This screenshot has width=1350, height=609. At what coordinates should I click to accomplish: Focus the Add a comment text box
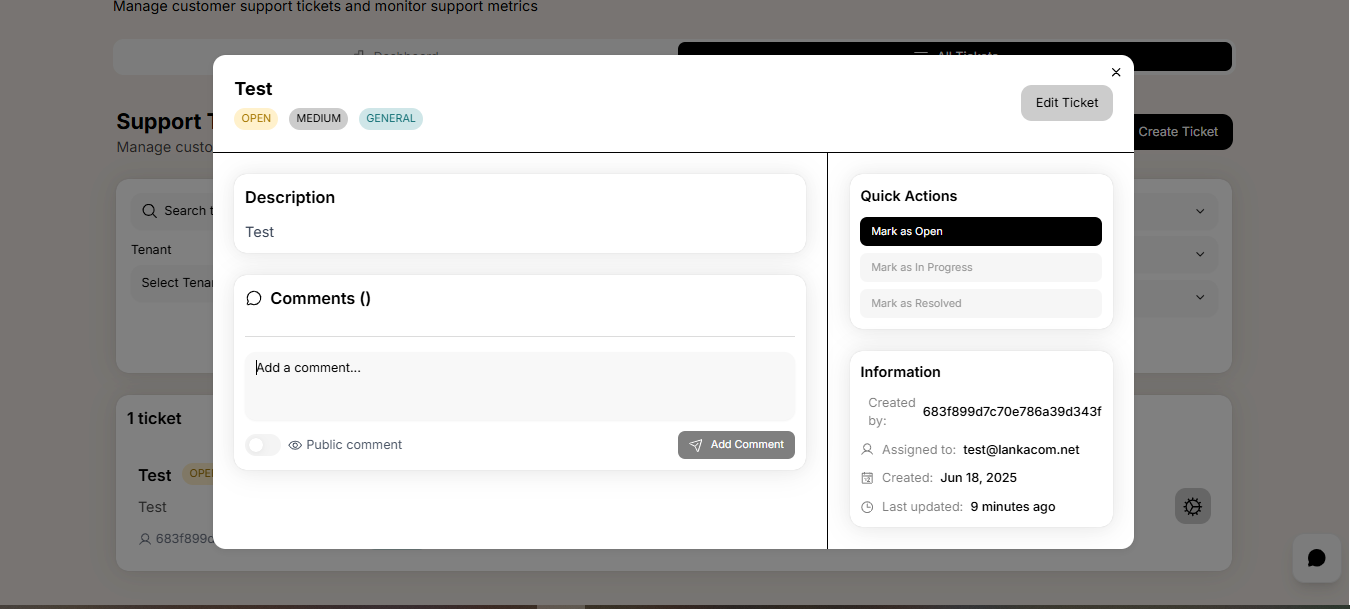[519, 386]
